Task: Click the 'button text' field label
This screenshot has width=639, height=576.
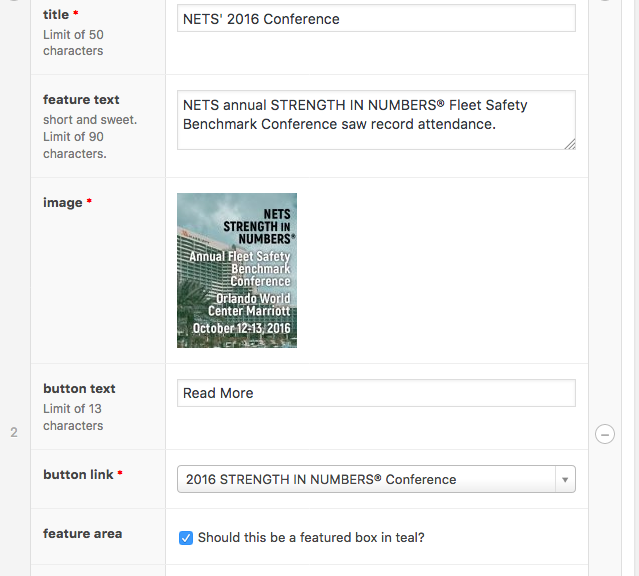Action: [79, 389]
